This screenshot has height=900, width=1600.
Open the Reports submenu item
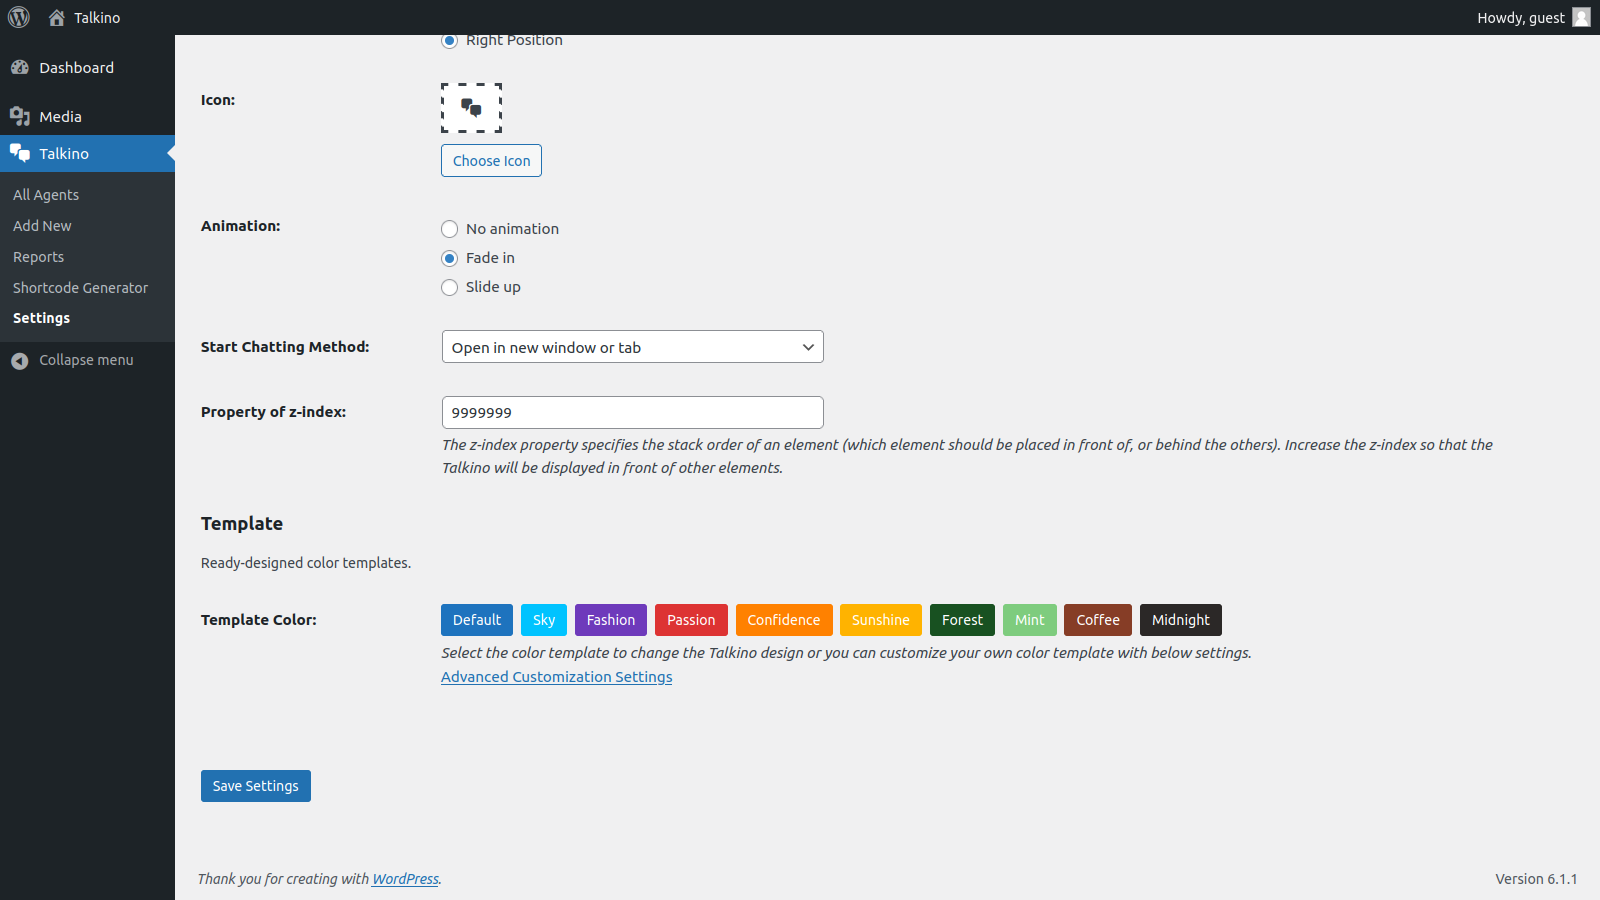[38, 257]
